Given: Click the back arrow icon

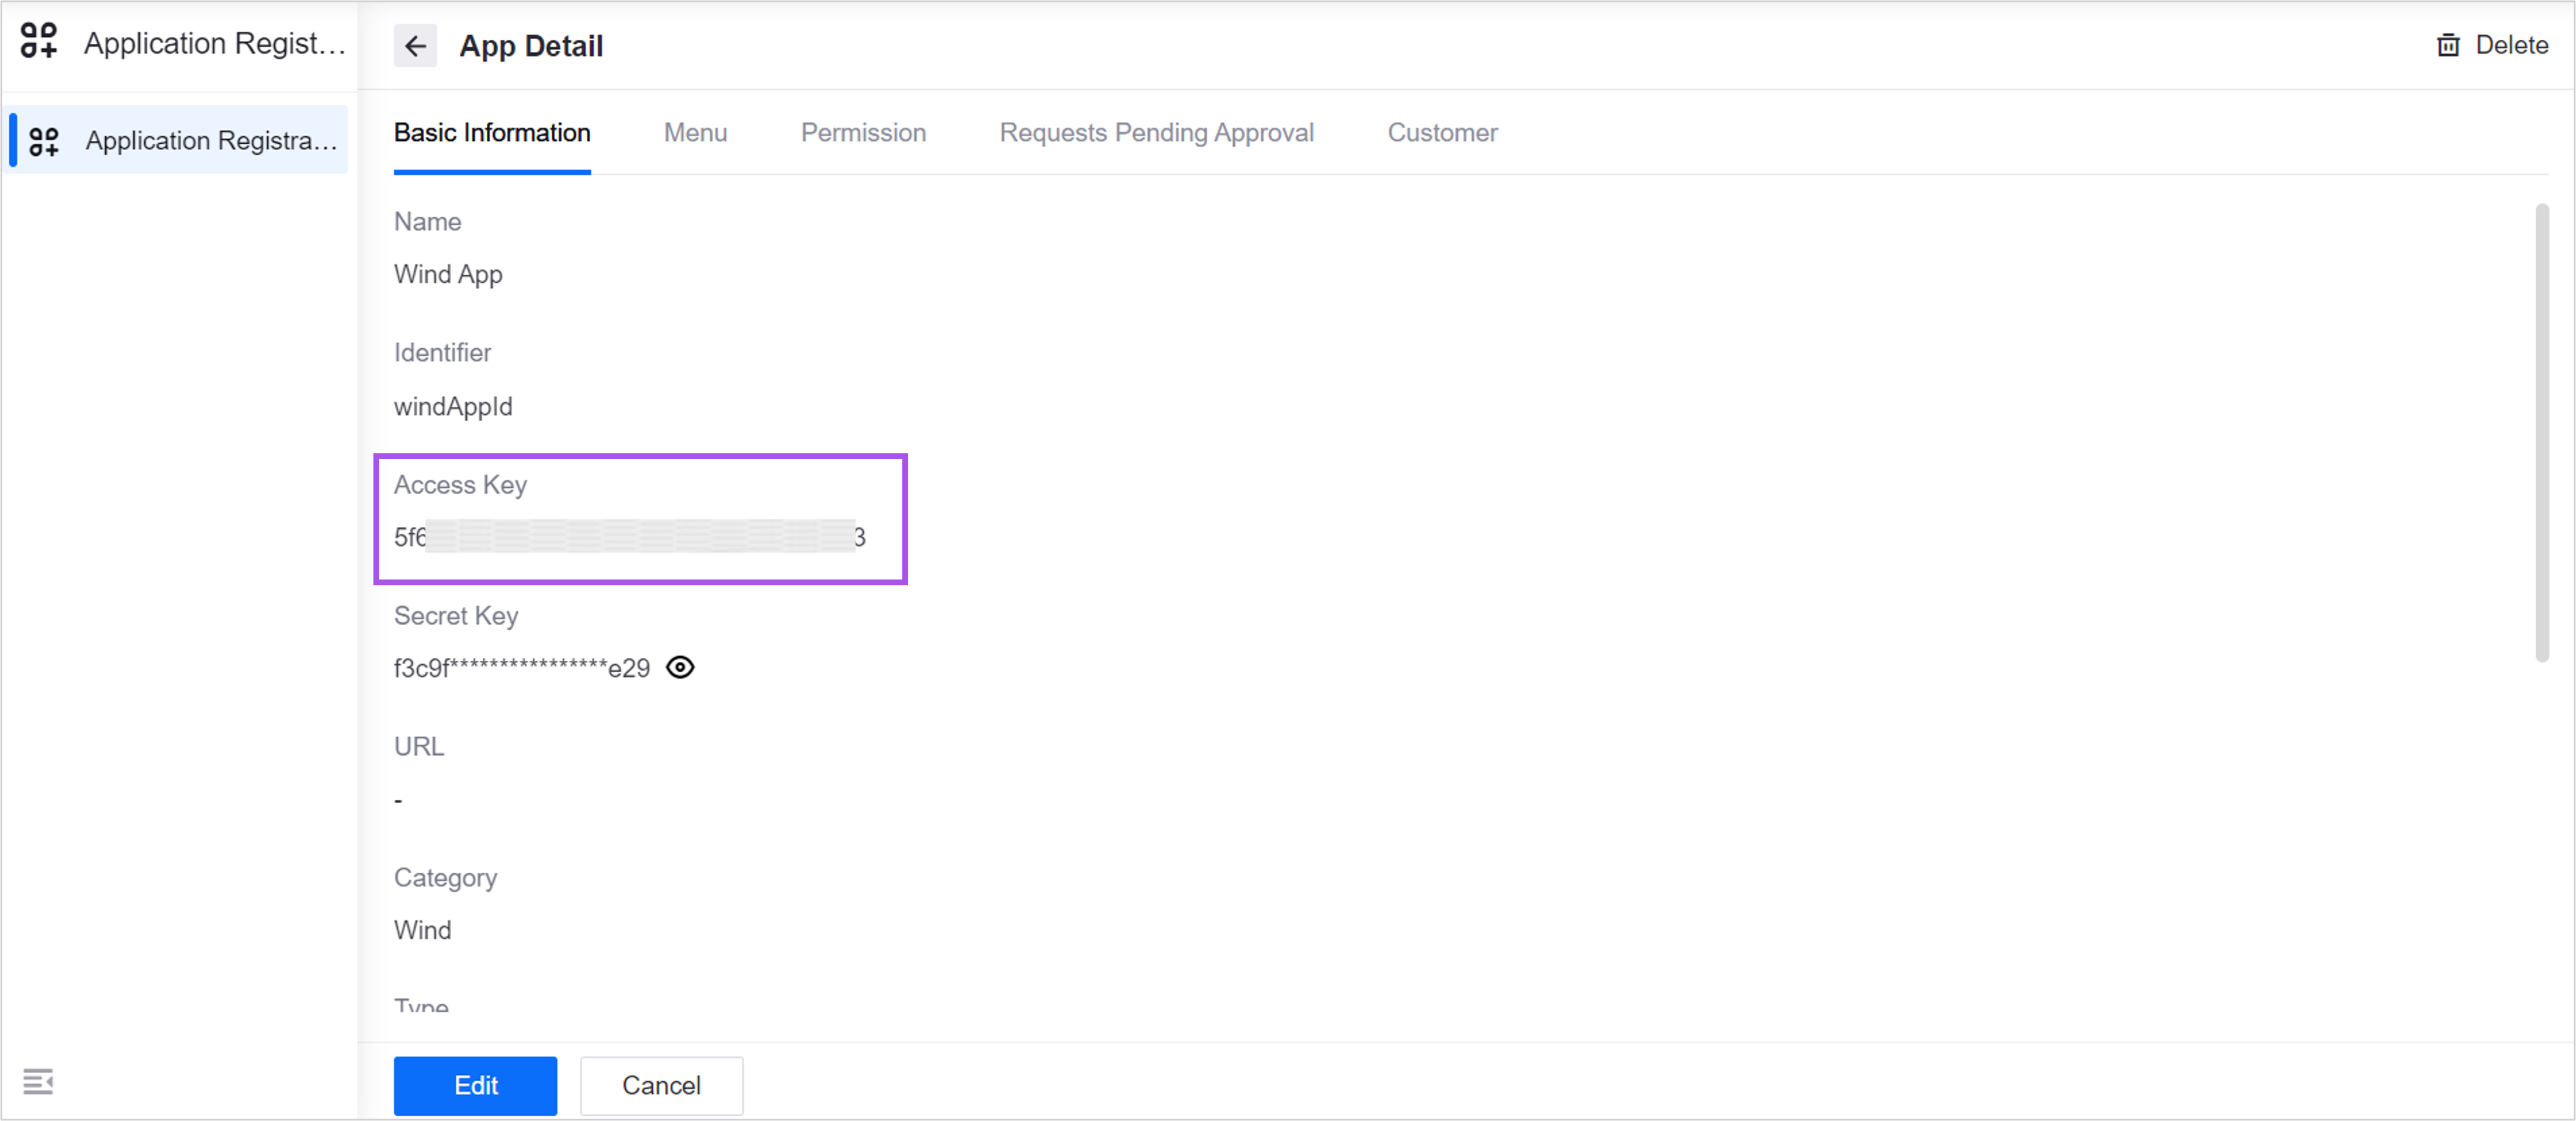Looking at the screenshot, I should pos(415,46).
